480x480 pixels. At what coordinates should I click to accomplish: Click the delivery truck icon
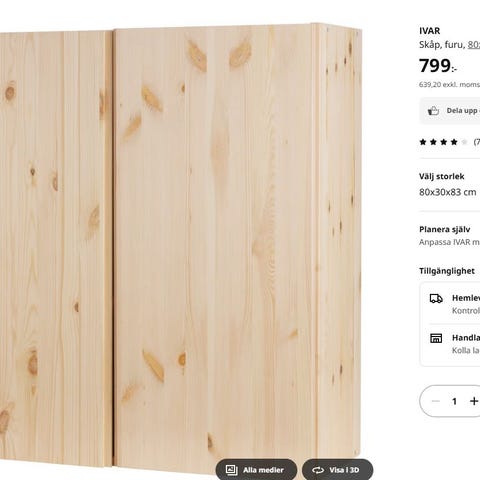point(436,298)
